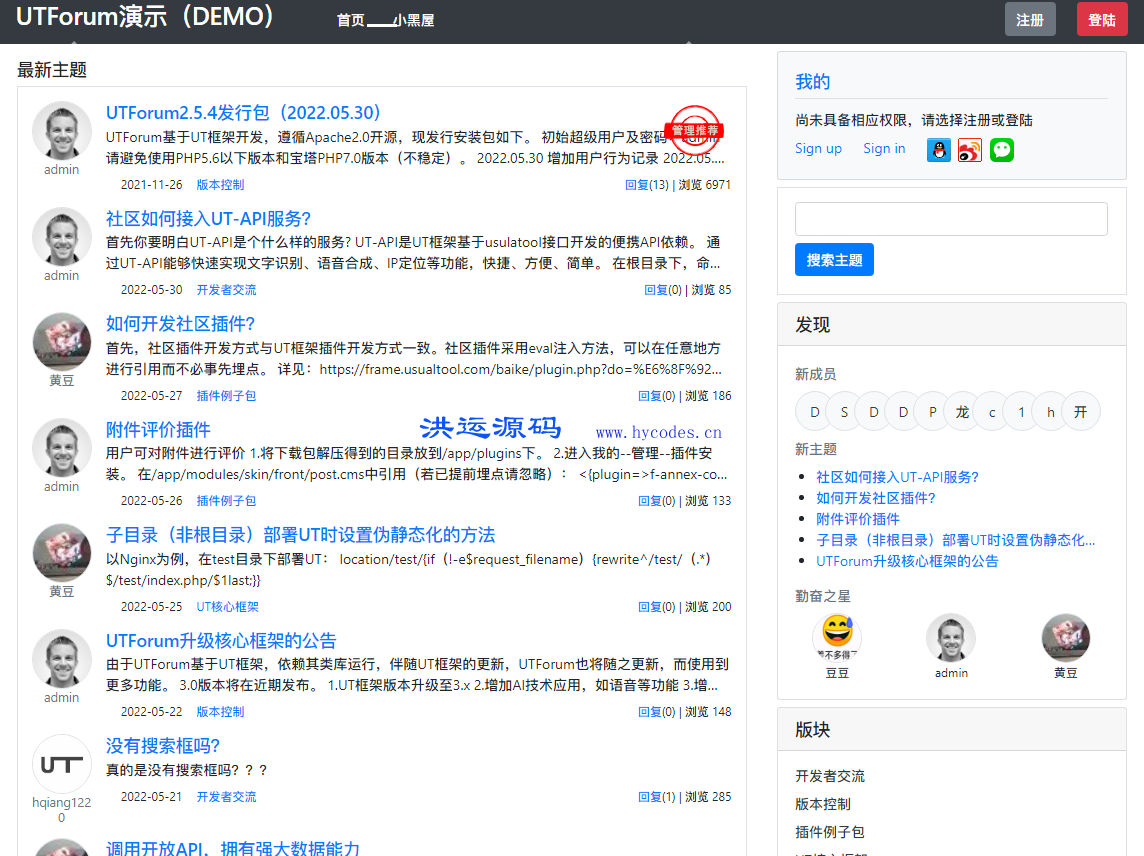Open post 如何开发社区插件? in main list

(180, 324)
